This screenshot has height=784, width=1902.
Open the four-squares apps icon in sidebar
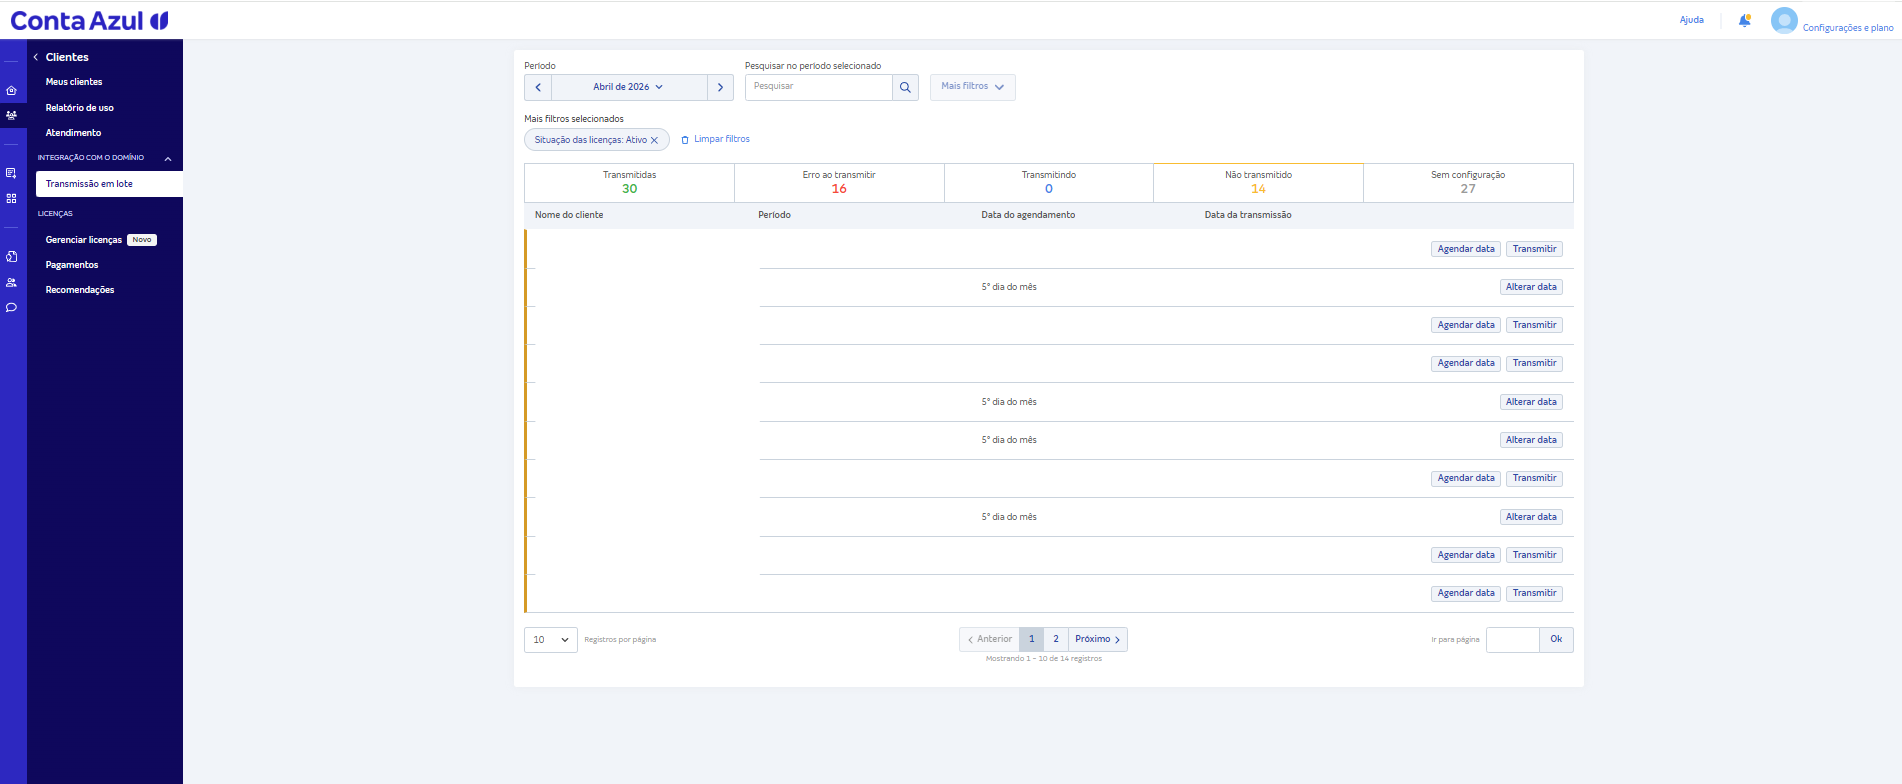coord(11,198)
